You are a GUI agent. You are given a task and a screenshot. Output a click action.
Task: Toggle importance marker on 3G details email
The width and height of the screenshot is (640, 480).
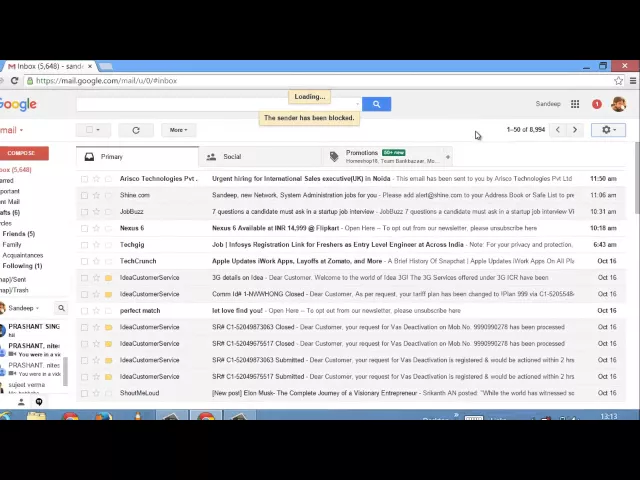point(109,278)
